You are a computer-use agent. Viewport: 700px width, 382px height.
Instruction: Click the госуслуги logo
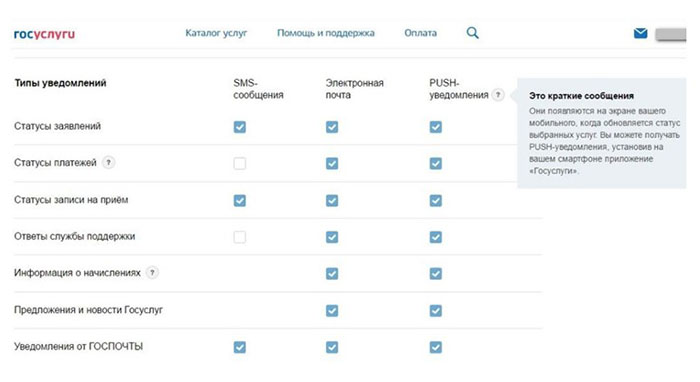(x=44, y=34)
